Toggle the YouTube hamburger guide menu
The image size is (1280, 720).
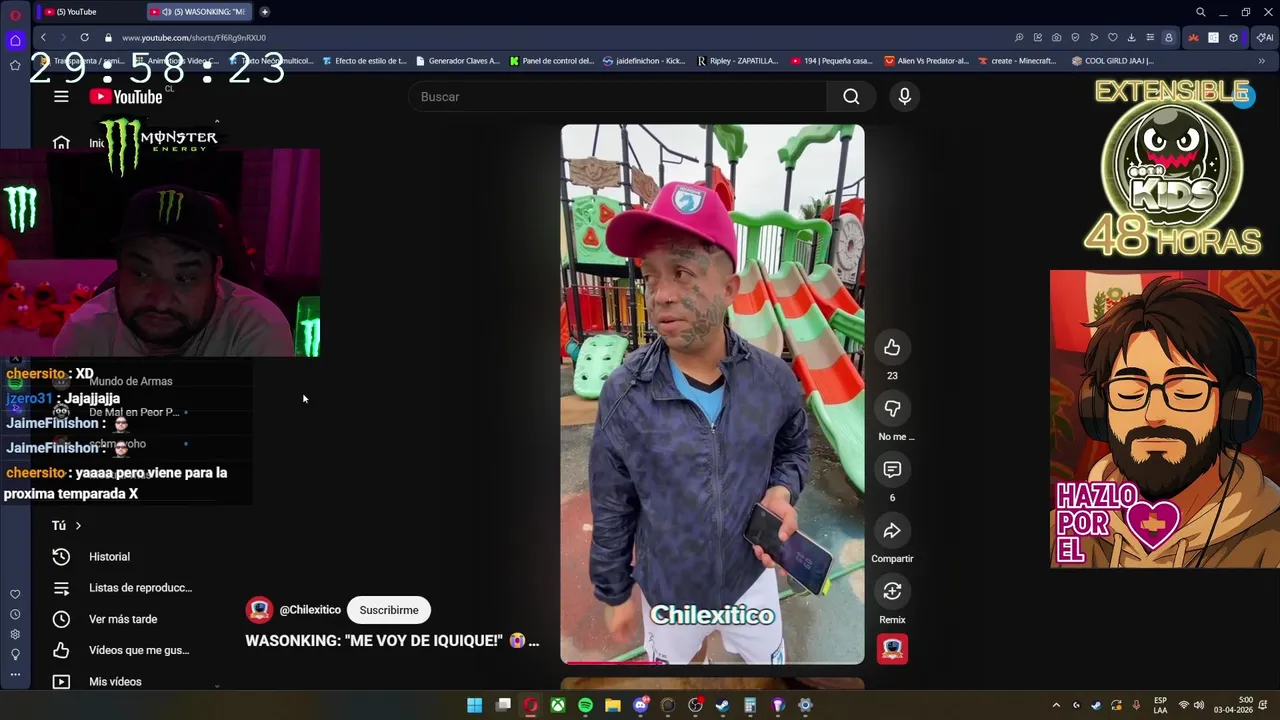point(61,96)
